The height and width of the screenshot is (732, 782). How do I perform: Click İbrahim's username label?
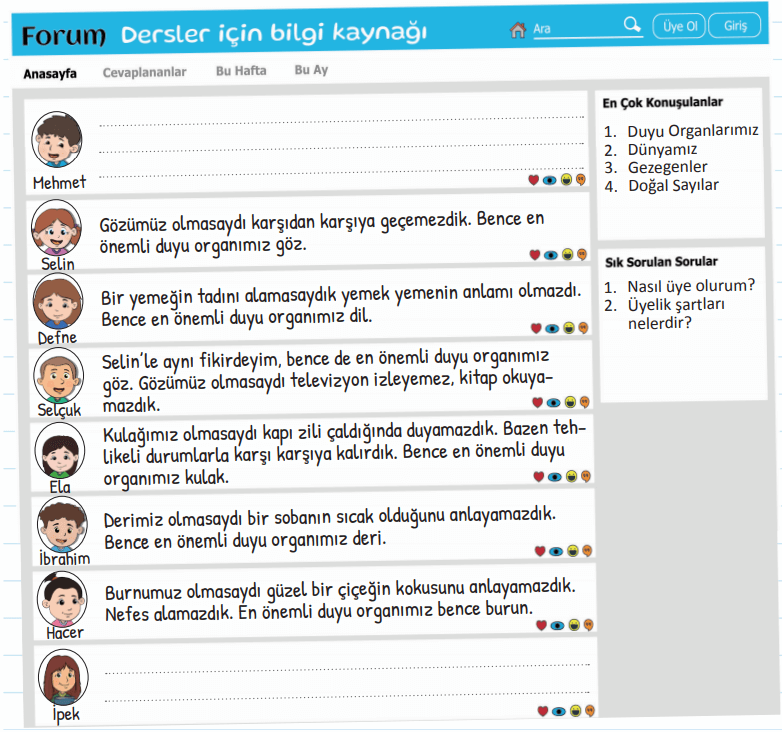tap(64, 558)
